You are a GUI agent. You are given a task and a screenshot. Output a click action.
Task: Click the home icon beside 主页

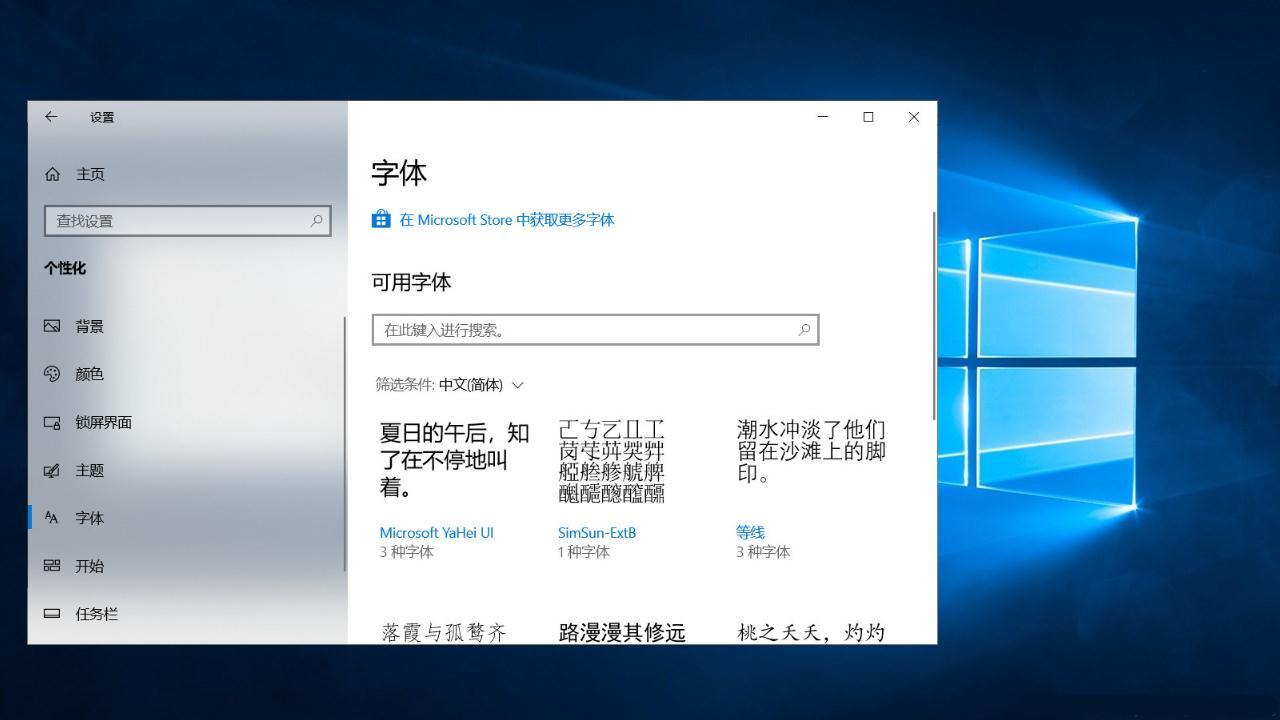[53, 174]
